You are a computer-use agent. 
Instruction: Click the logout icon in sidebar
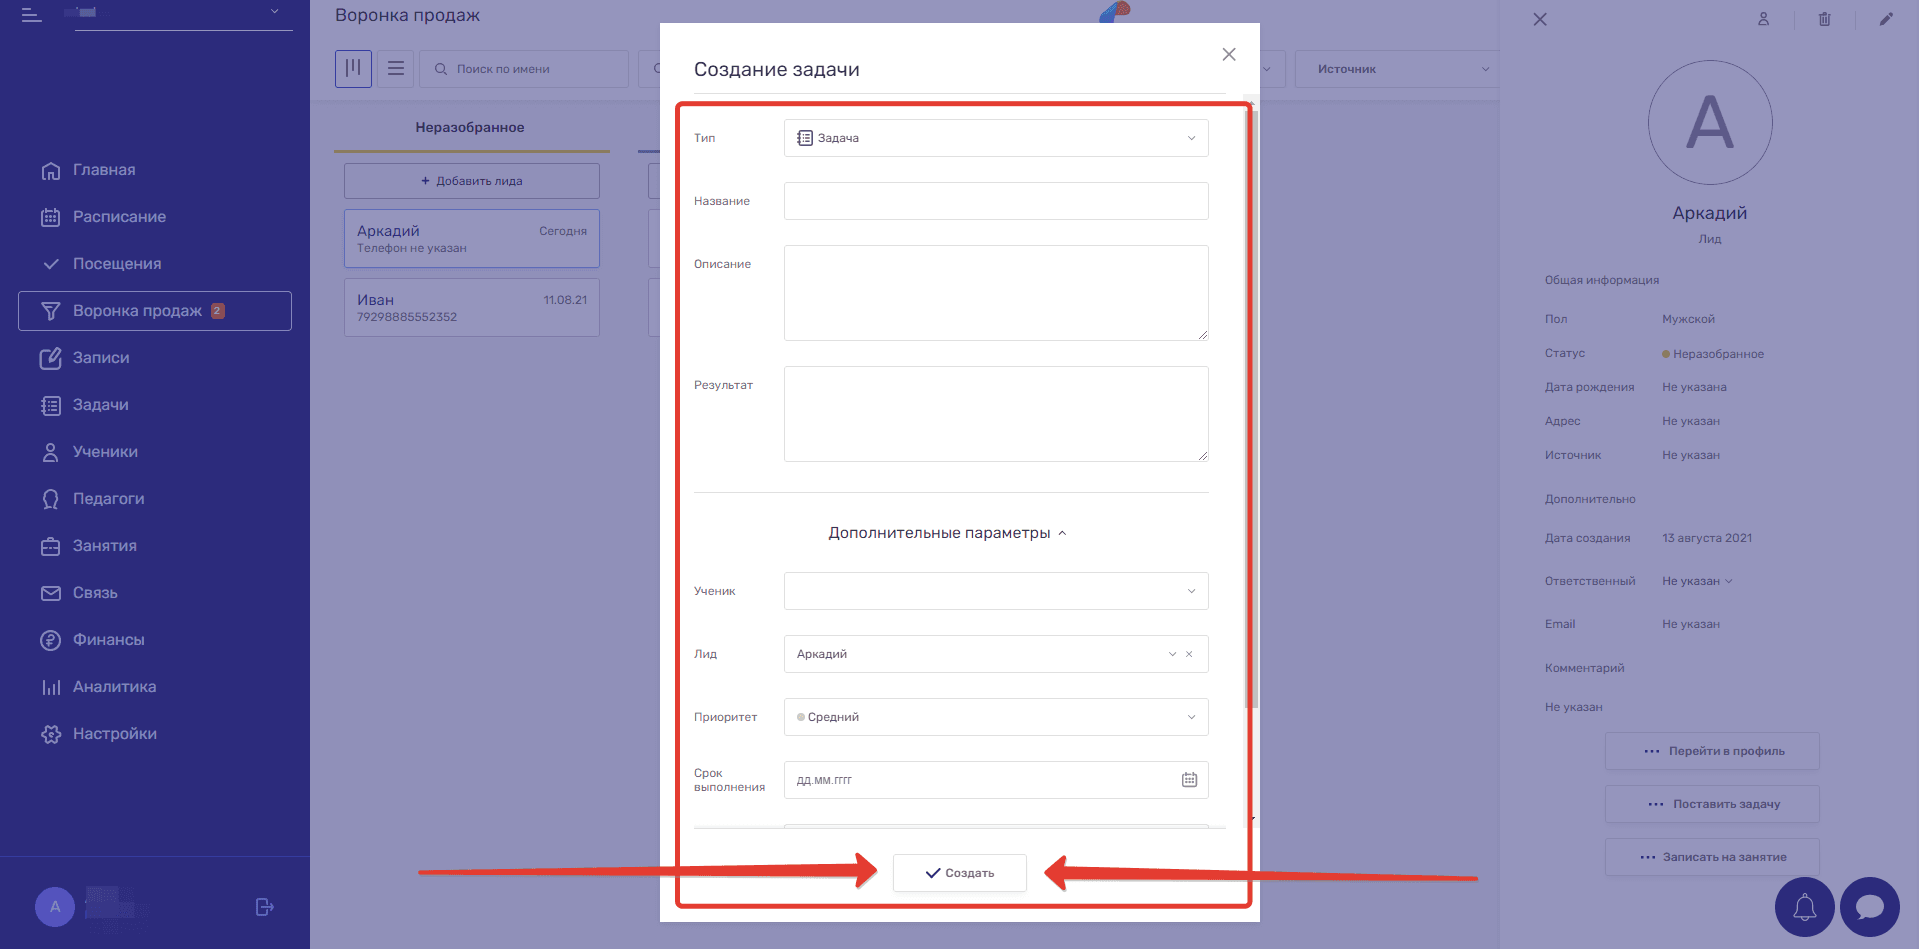pyautogui.click(x=264, y=907)
